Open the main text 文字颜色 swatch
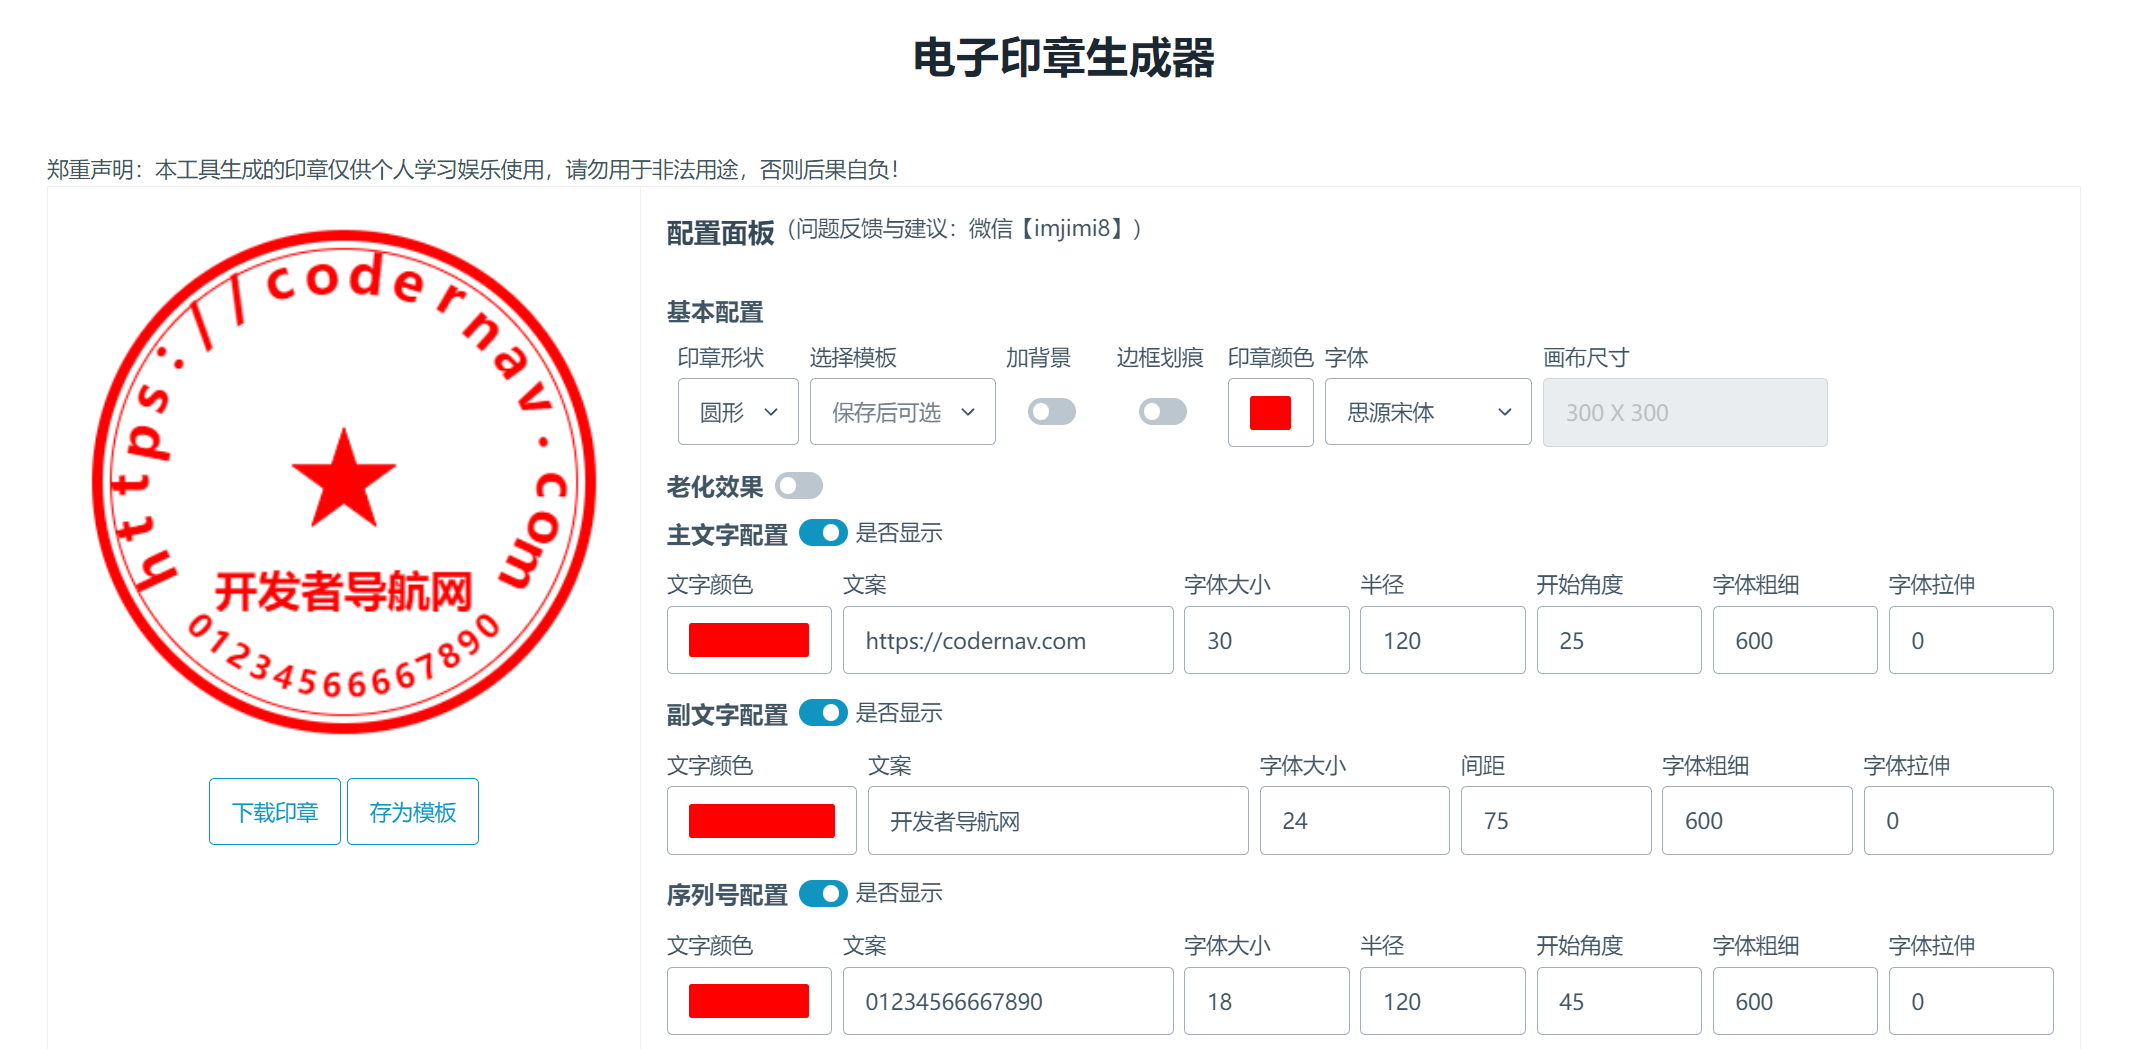 coord(749,640)
